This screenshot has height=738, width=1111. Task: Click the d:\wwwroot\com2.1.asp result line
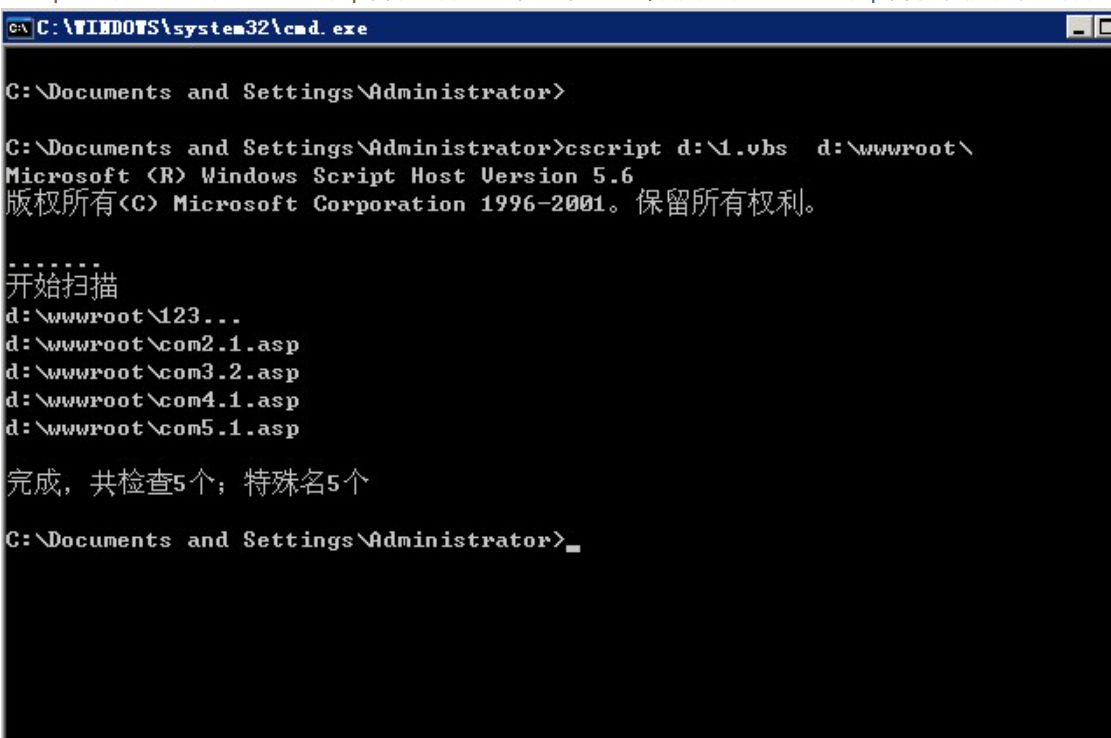[x=152, y=345]
